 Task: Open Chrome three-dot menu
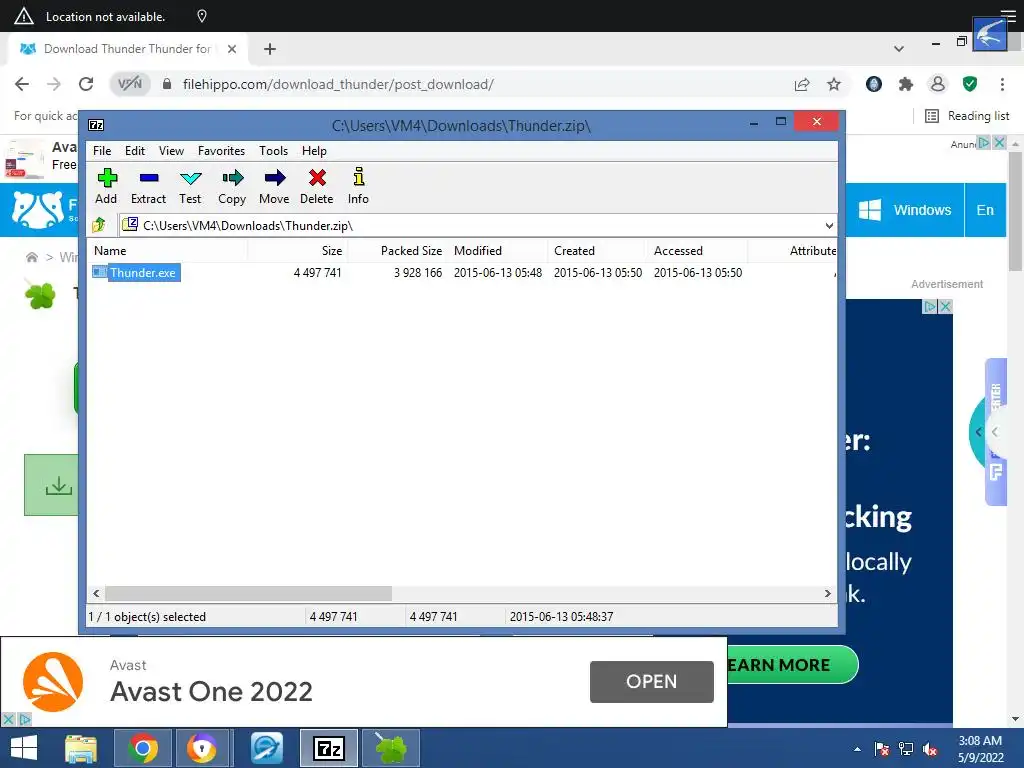[x=1002, y=84]
